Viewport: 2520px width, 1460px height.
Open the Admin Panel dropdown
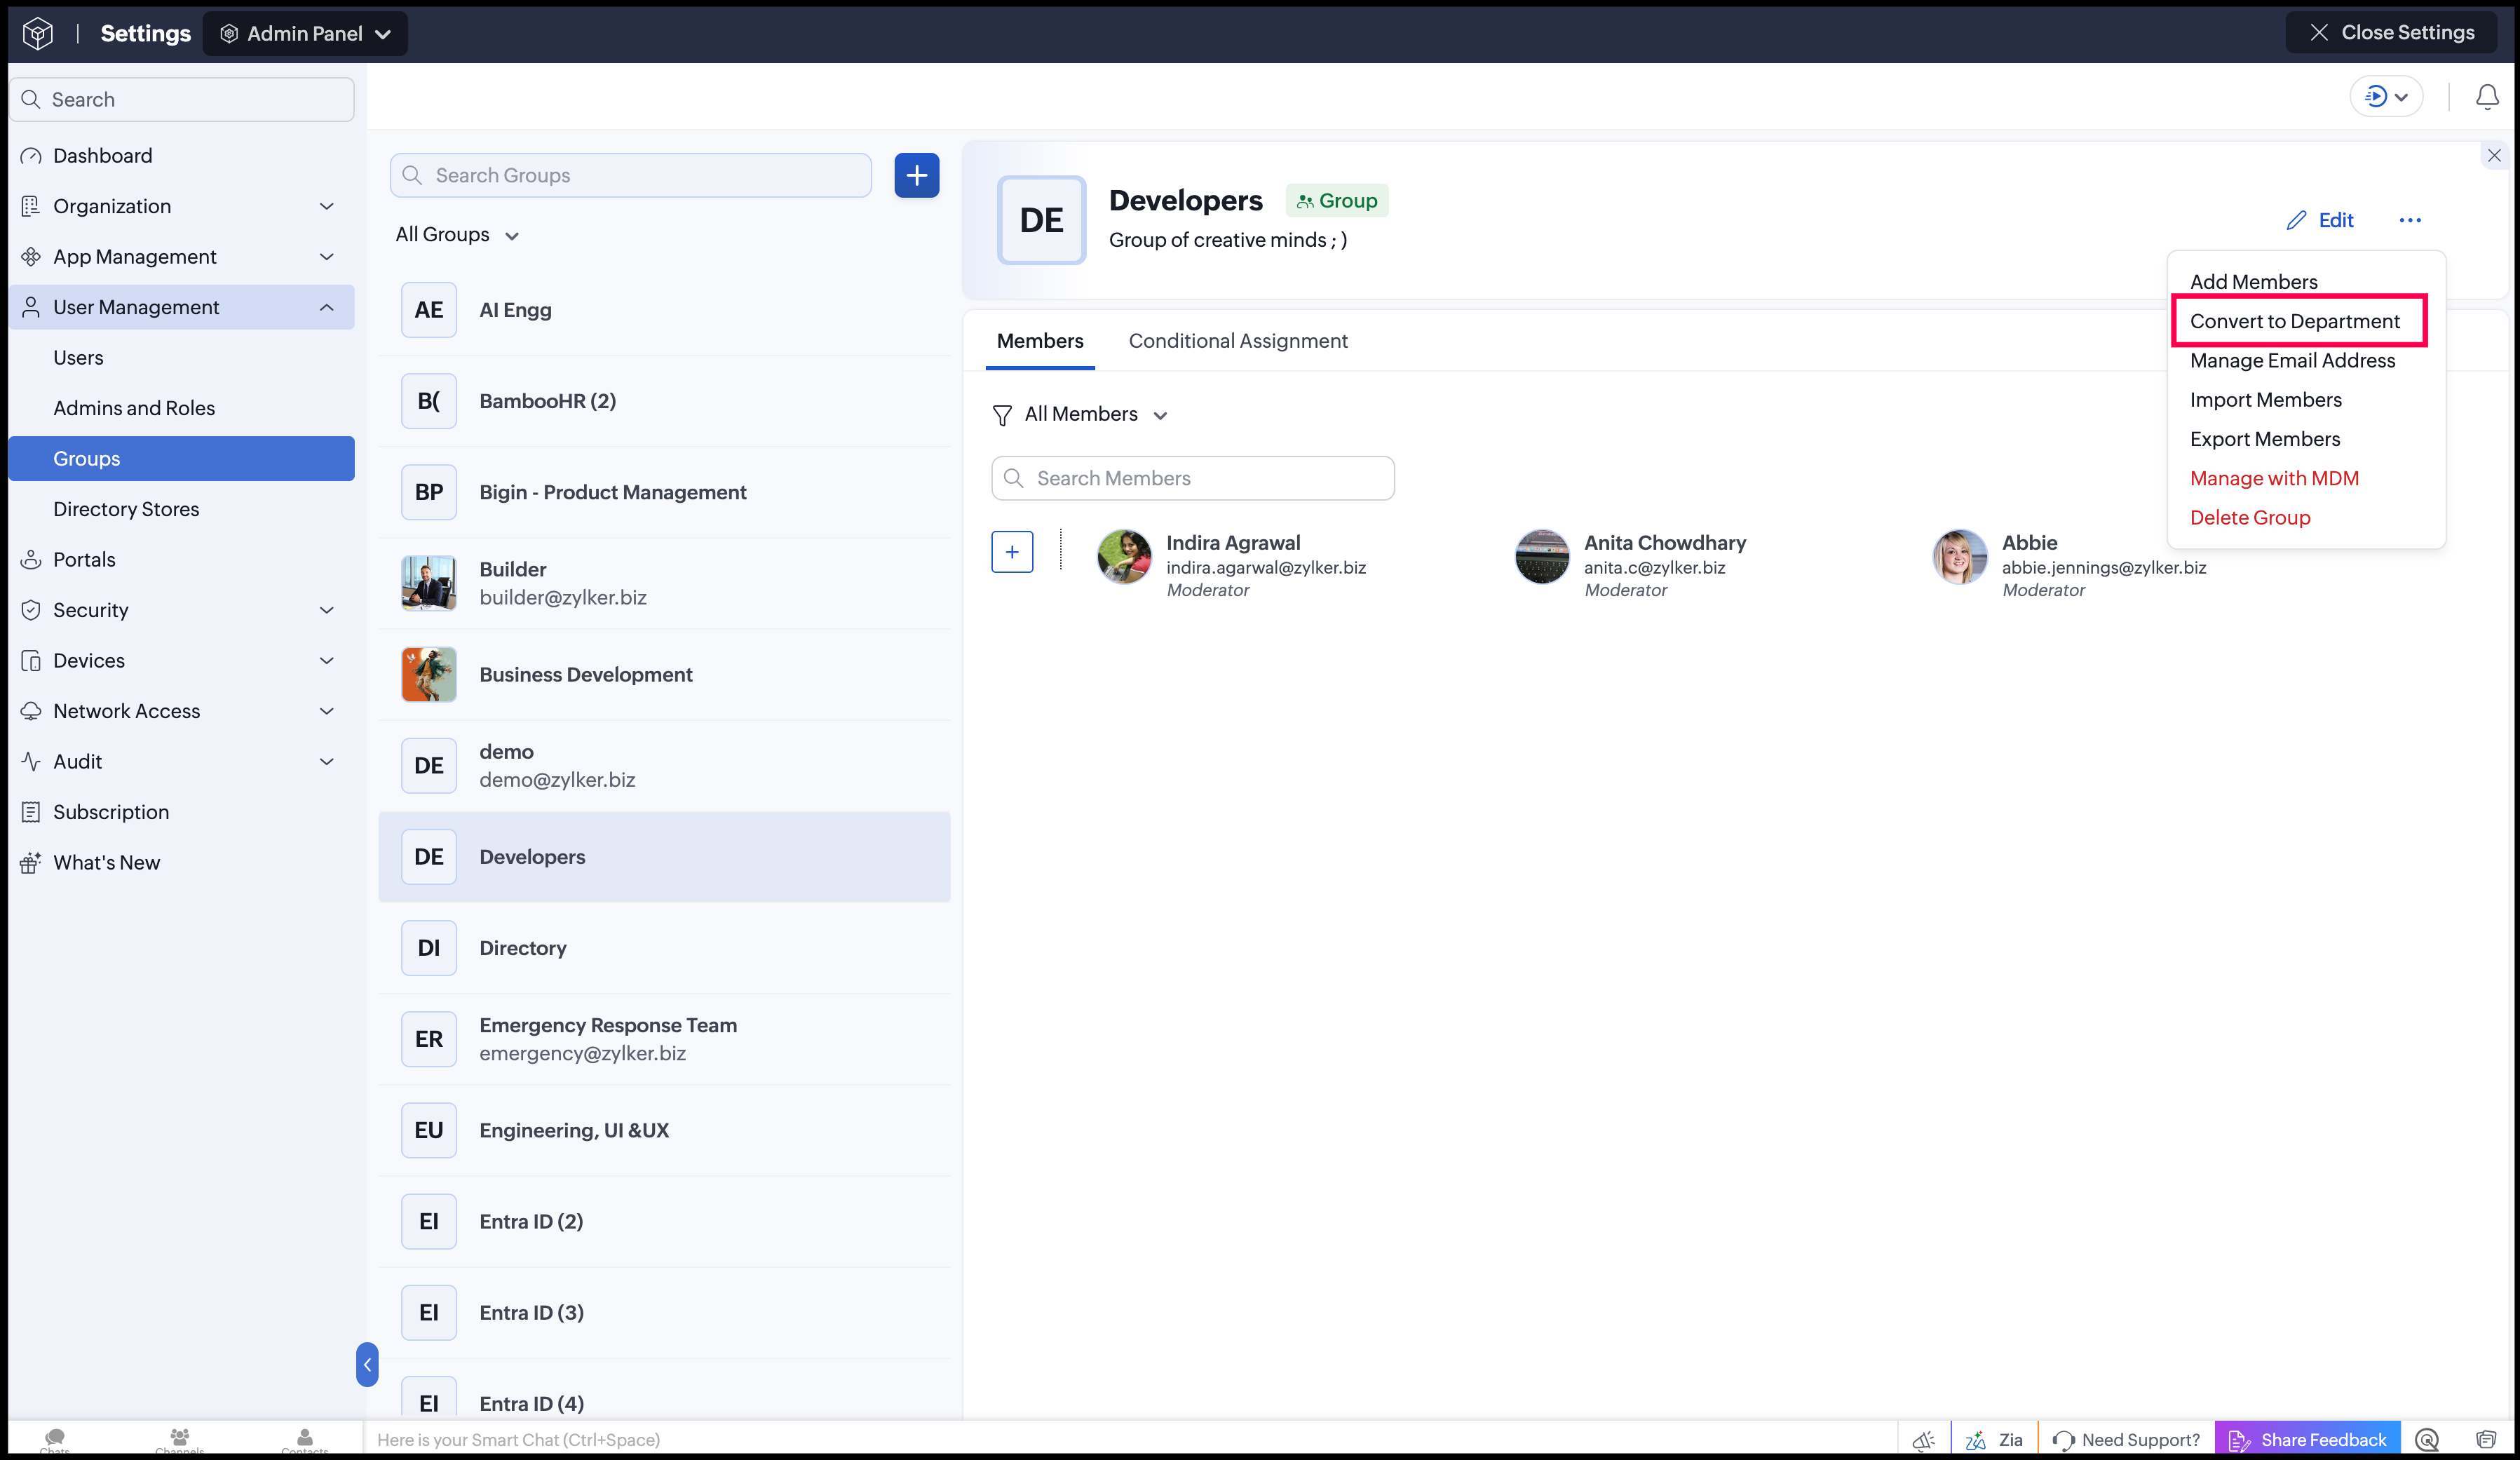(x=305, y=33)
